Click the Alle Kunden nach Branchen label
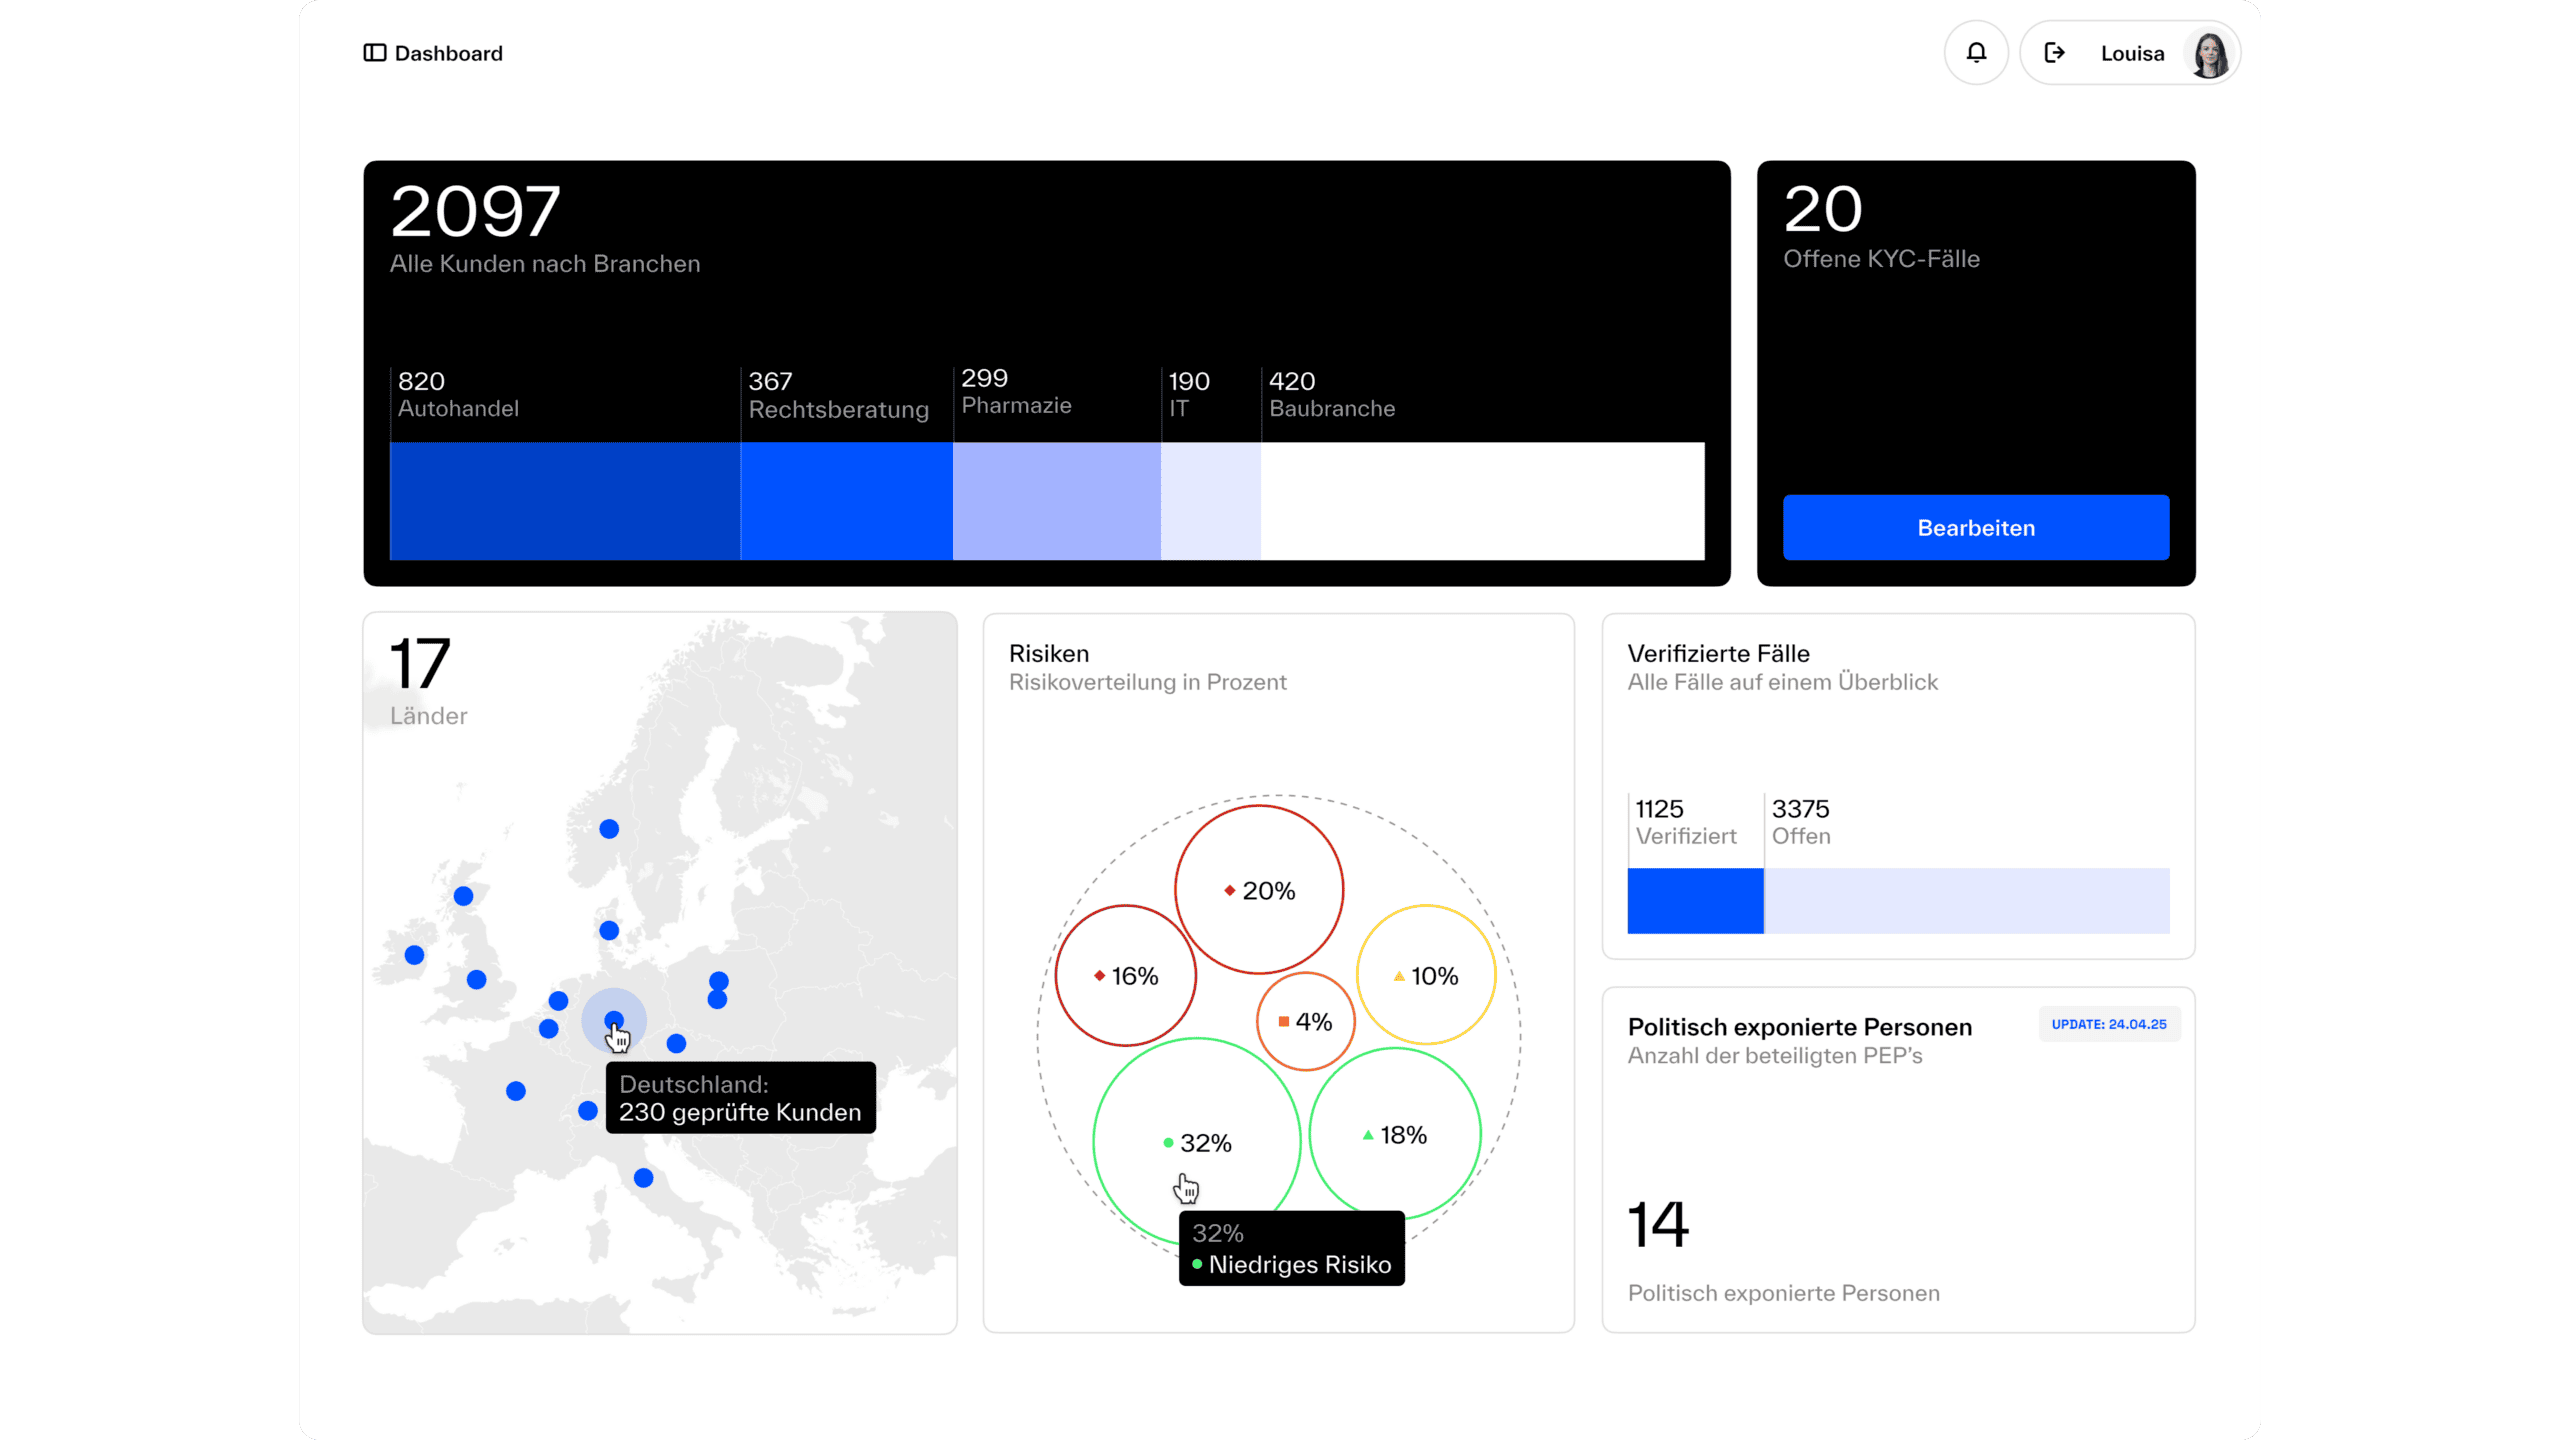Screen dimensions: 2560x1440 [545, 264]
